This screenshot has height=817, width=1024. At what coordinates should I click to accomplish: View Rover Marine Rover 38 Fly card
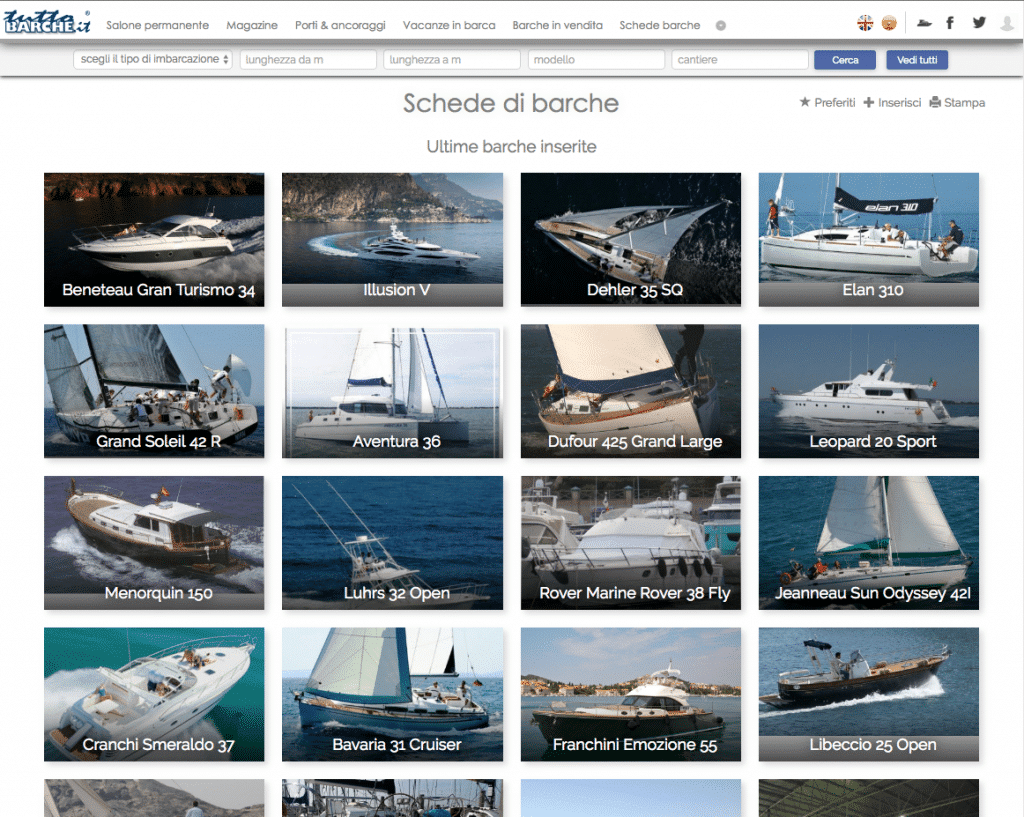[x=631, y=543]
